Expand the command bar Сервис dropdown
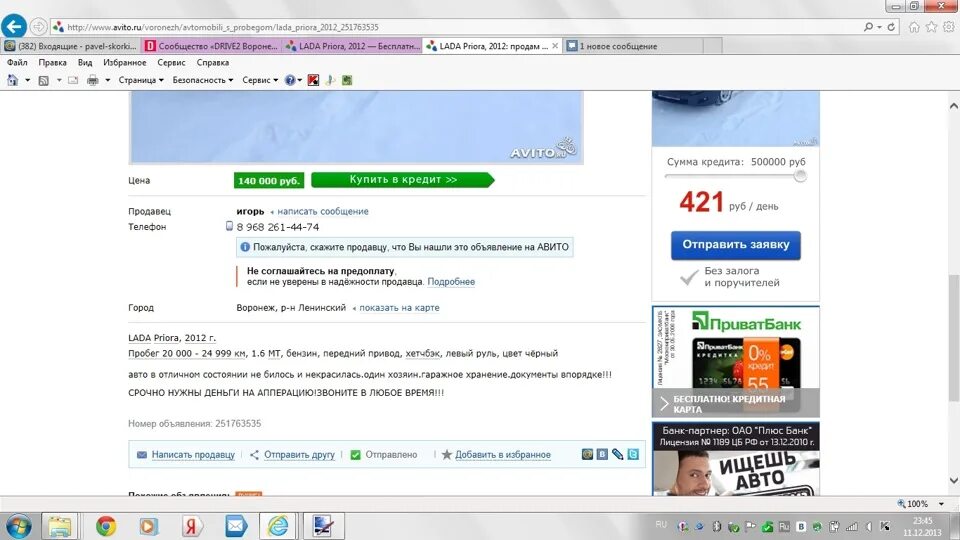Viewport: 960px width, 540px height. 260,80
